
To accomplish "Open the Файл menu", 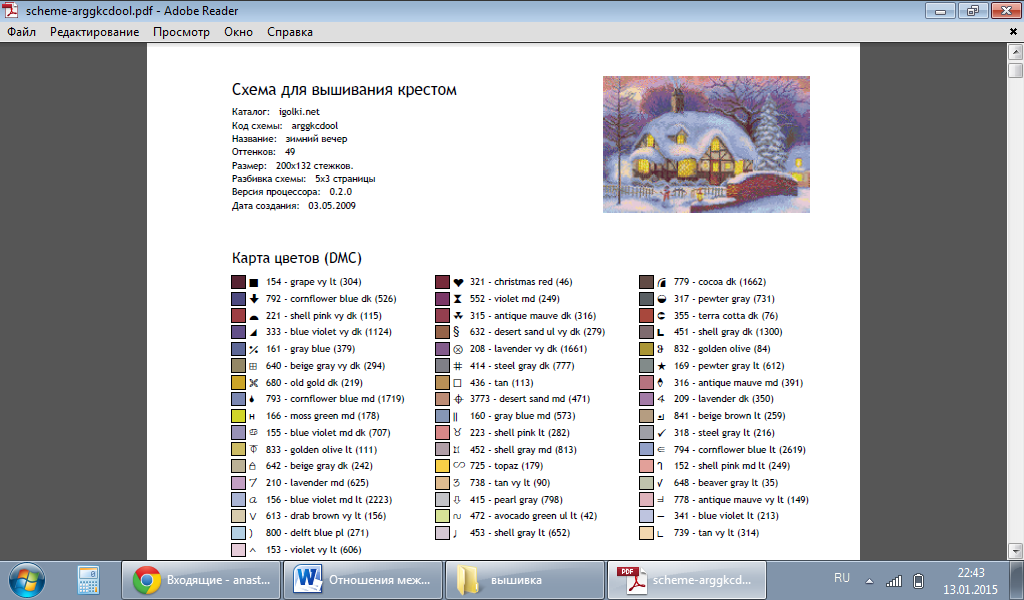I will [21, 32].
